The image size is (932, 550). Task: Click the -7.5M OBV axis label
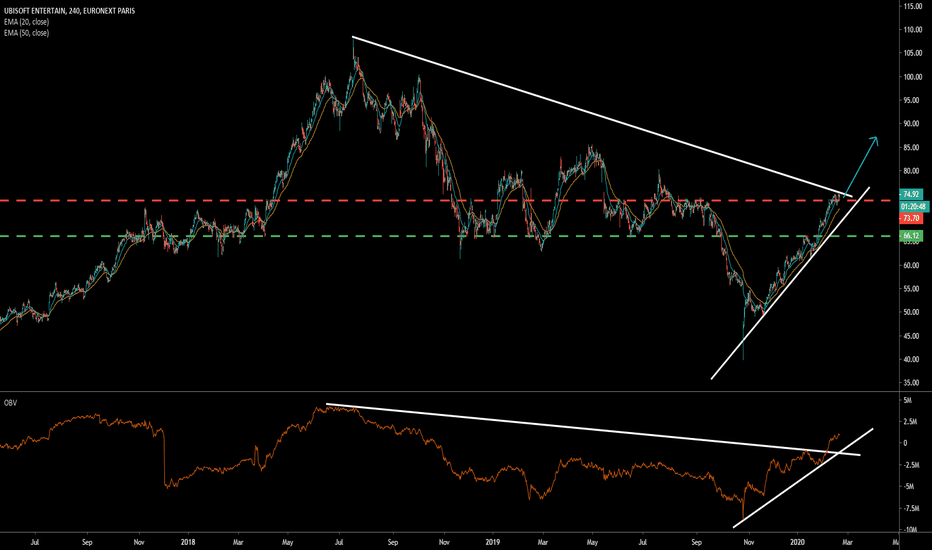911,508
